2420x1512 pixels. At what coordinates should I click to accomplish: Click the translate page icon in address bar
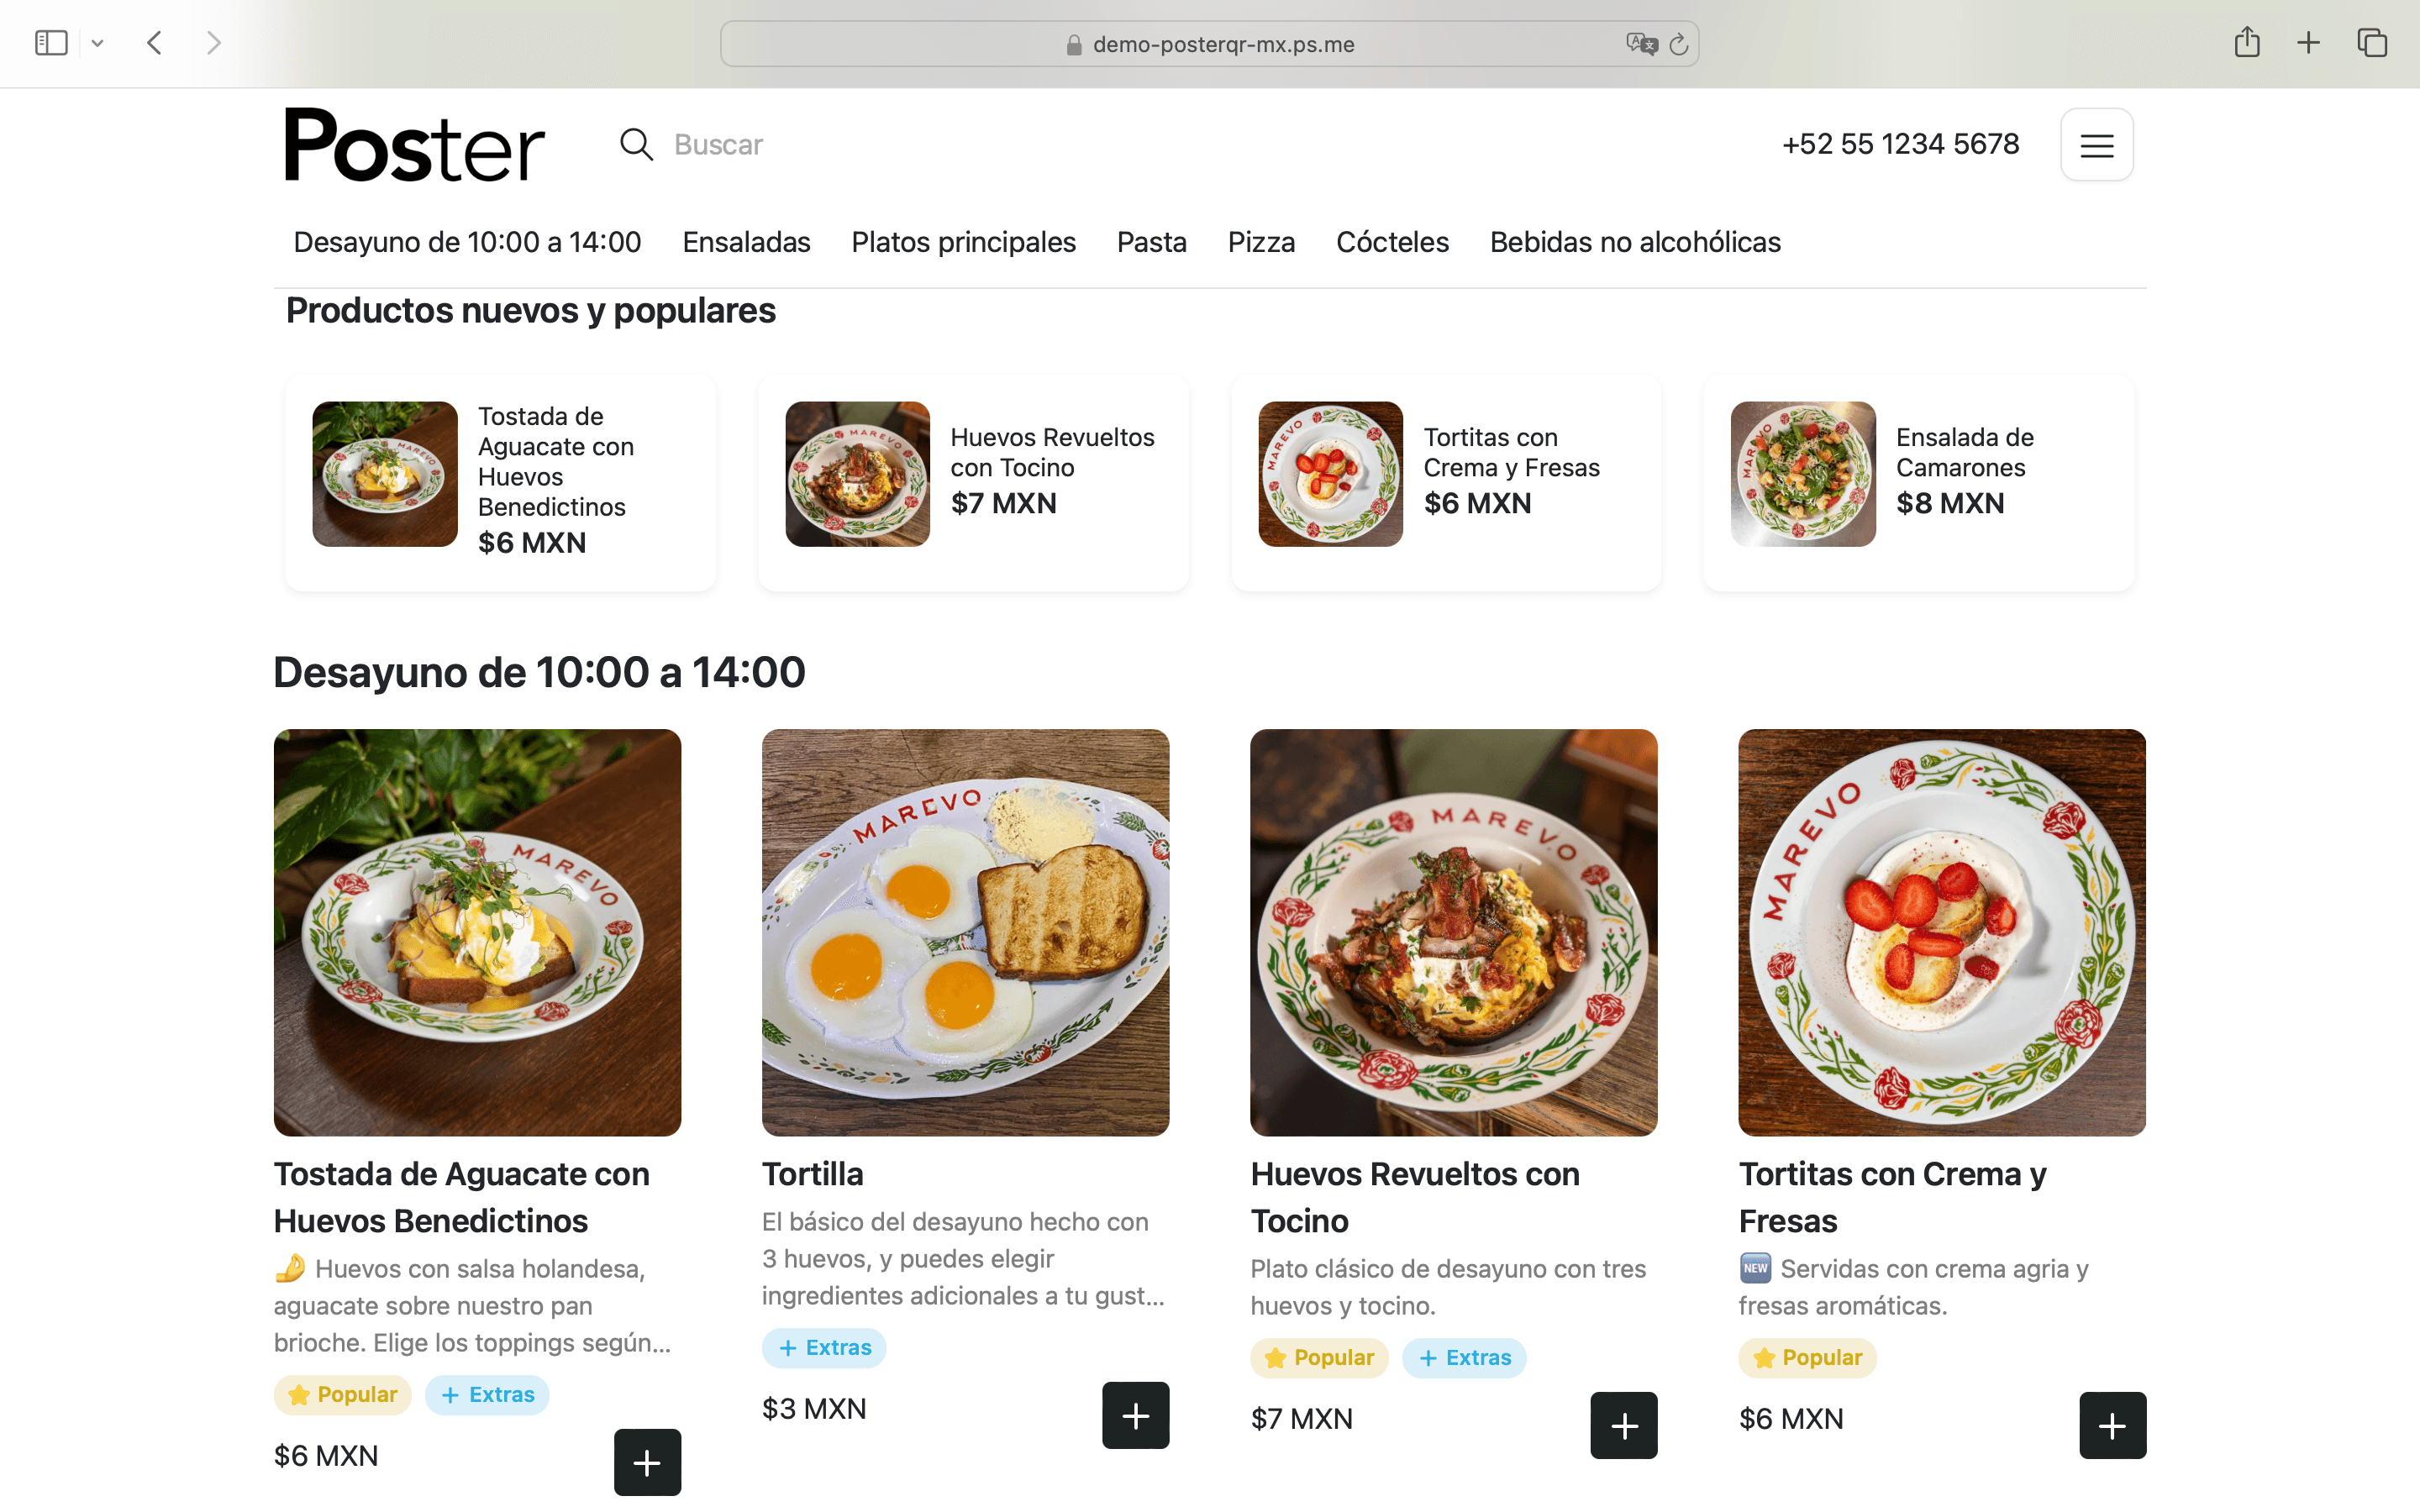(x=1641, y=44)
